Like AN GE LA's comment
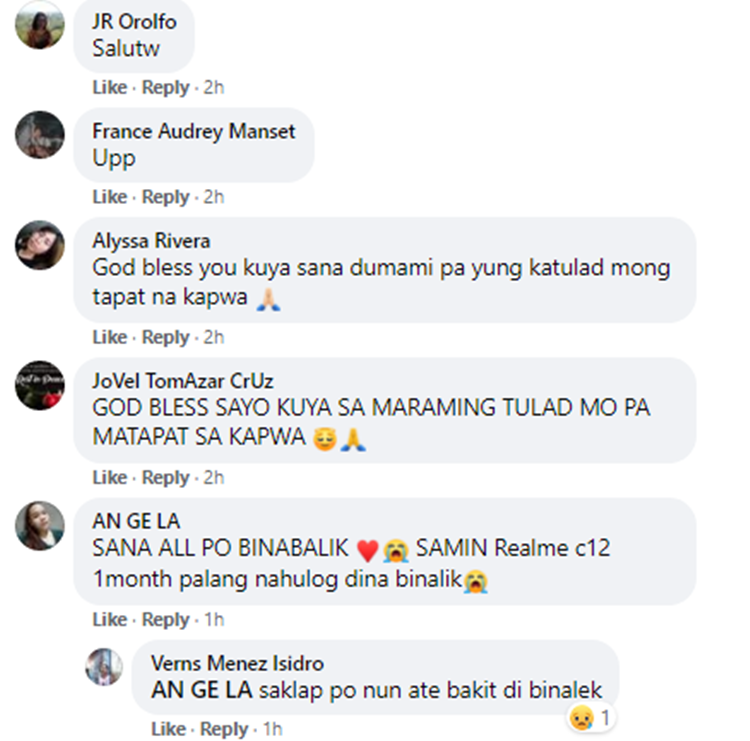Viewport: 750px width, 741px height. click(x=110, y=619)
